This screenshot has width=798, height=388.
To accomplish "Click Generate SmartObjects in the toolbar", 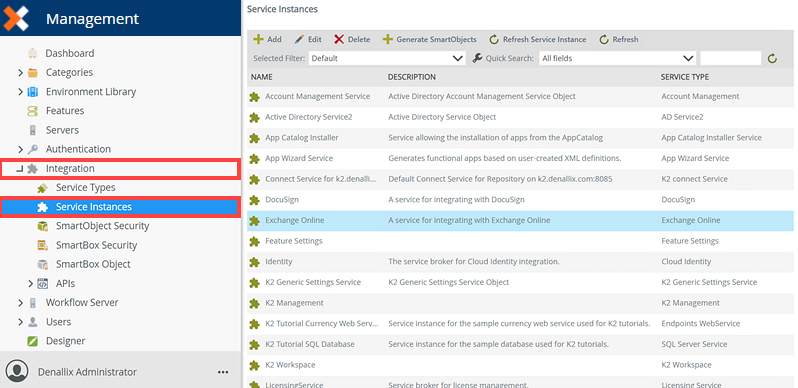I will [430, 39].
